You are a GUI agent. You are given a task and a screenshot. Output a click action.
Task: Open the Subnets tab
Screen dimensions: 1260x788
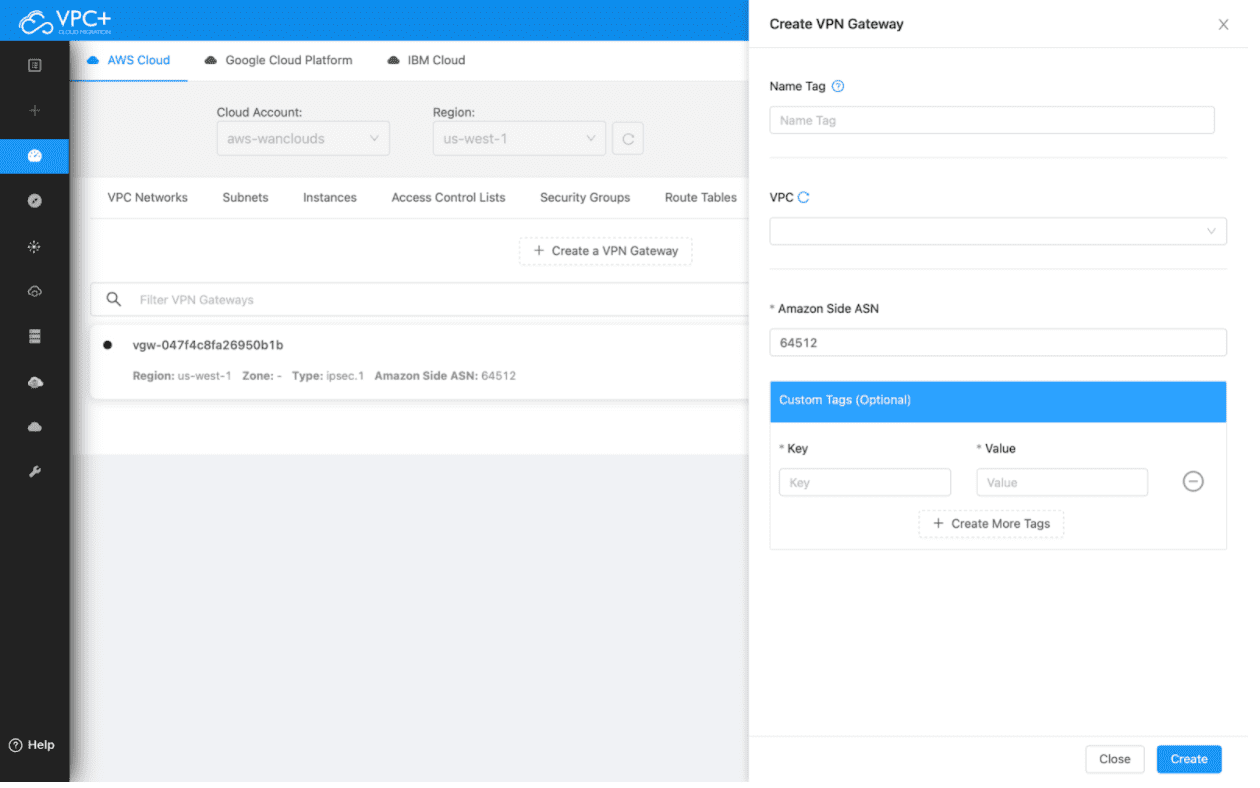point(245,197)
